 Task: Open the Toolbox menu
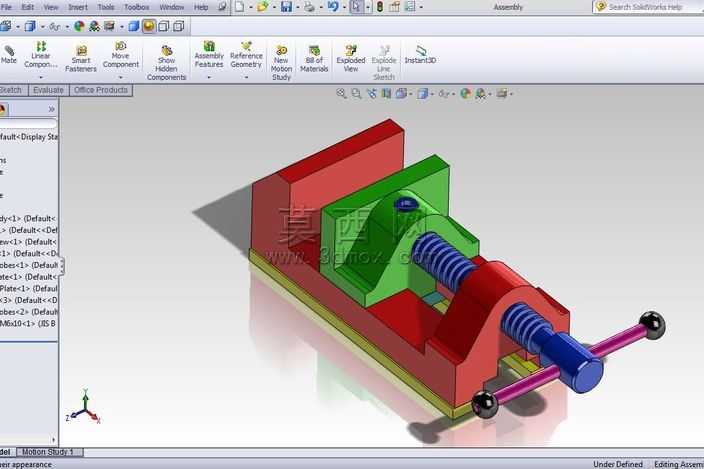tap(136, 7)
